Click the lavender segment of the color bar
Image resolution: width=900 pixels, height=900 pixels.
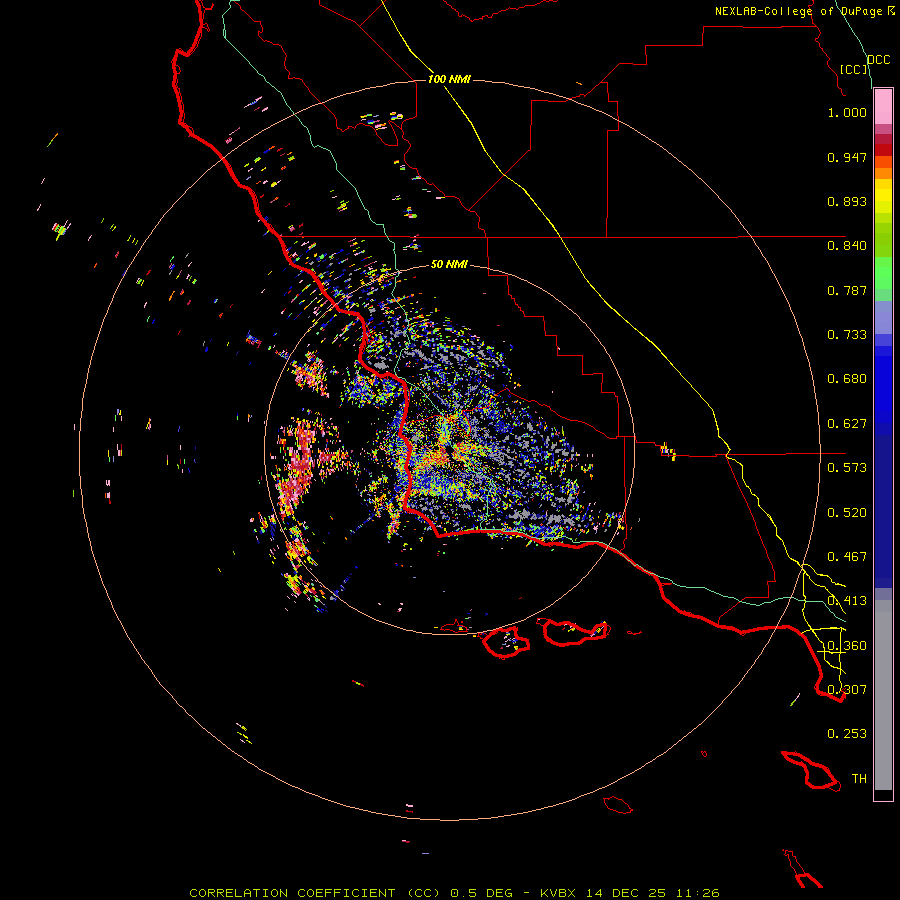pyautogui.click(x=883, y=318)
